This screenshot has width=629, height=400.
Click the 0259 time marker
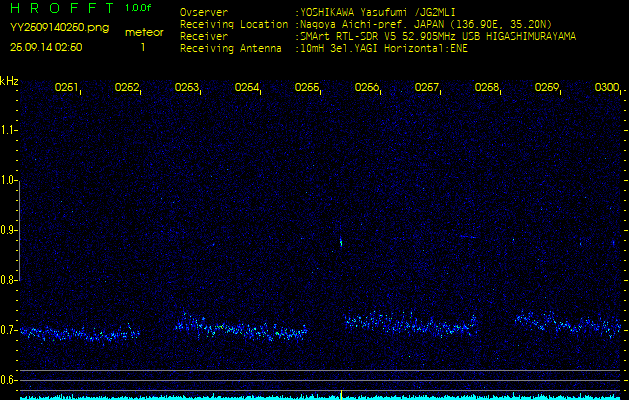pos(547,88)
